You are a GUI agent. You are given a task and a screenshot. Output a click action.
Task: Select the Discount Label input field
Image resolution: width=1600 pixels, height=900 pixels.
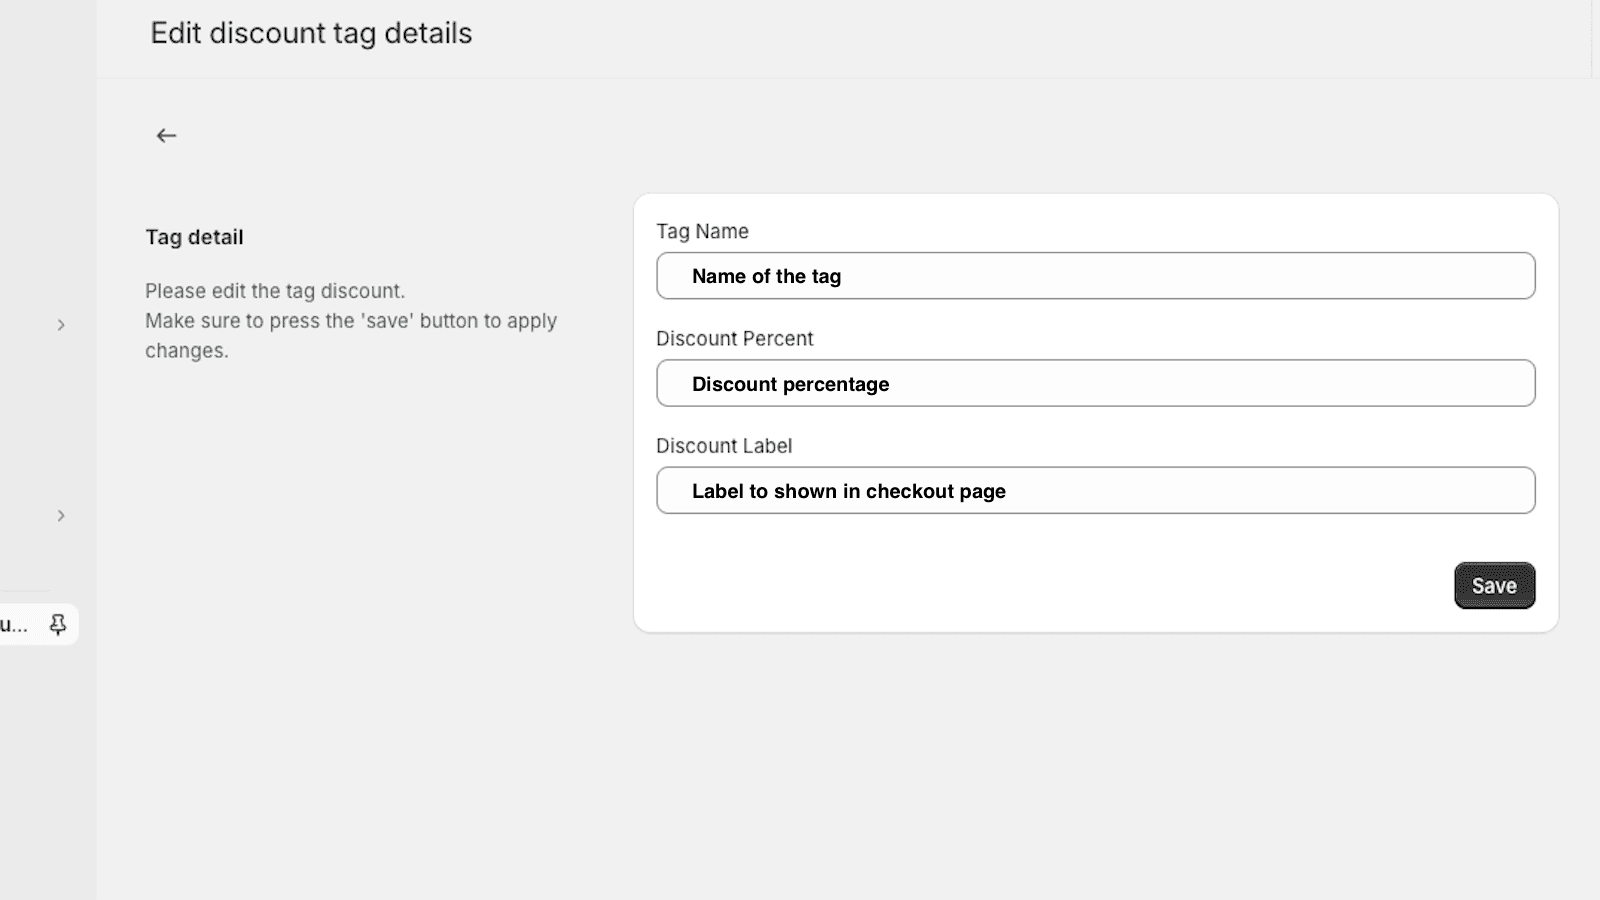click(1095, 491)
